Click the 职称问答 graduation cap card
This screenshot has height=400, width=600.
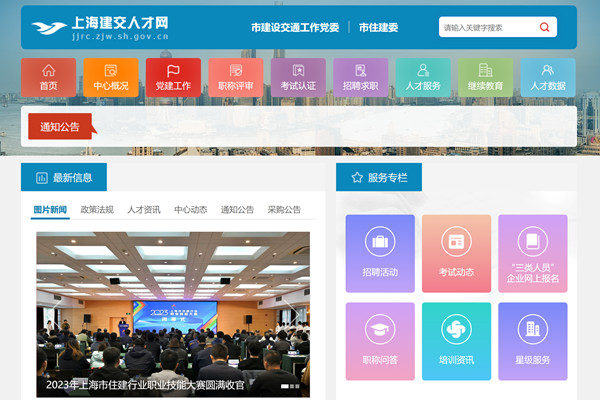pos(380,341)
